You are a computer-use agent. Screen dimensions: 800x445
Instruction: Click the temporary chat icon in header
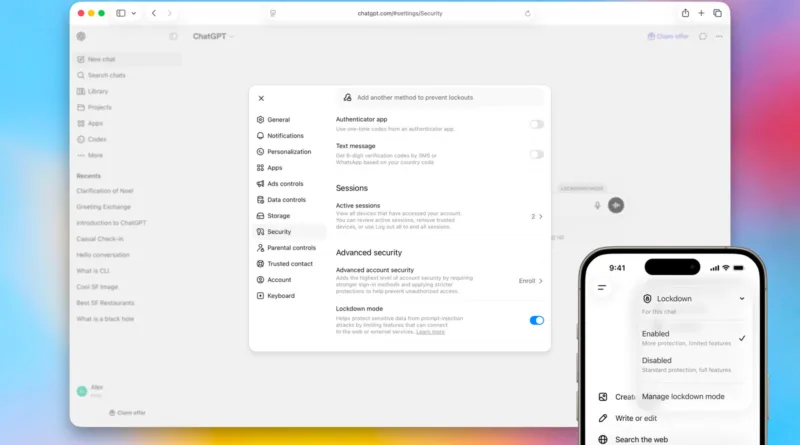[x=703, y=36]
